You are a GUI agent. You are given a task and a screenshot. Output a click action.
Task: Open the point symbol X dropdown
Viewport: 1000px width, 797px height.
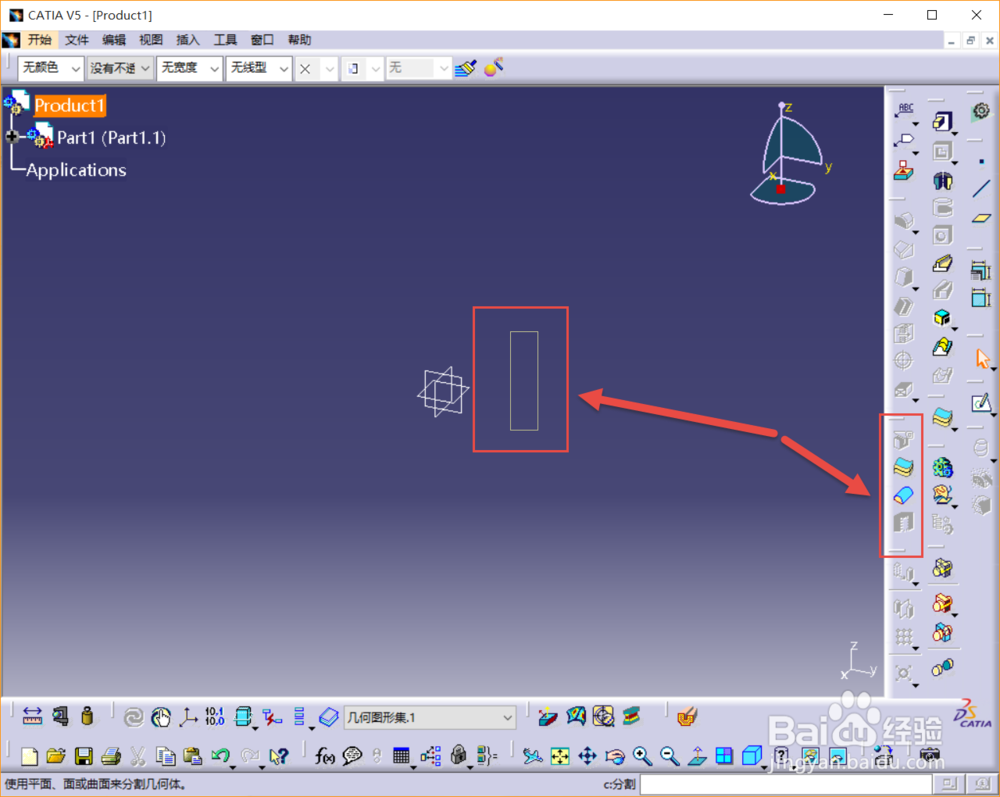[x=316, y=68]
